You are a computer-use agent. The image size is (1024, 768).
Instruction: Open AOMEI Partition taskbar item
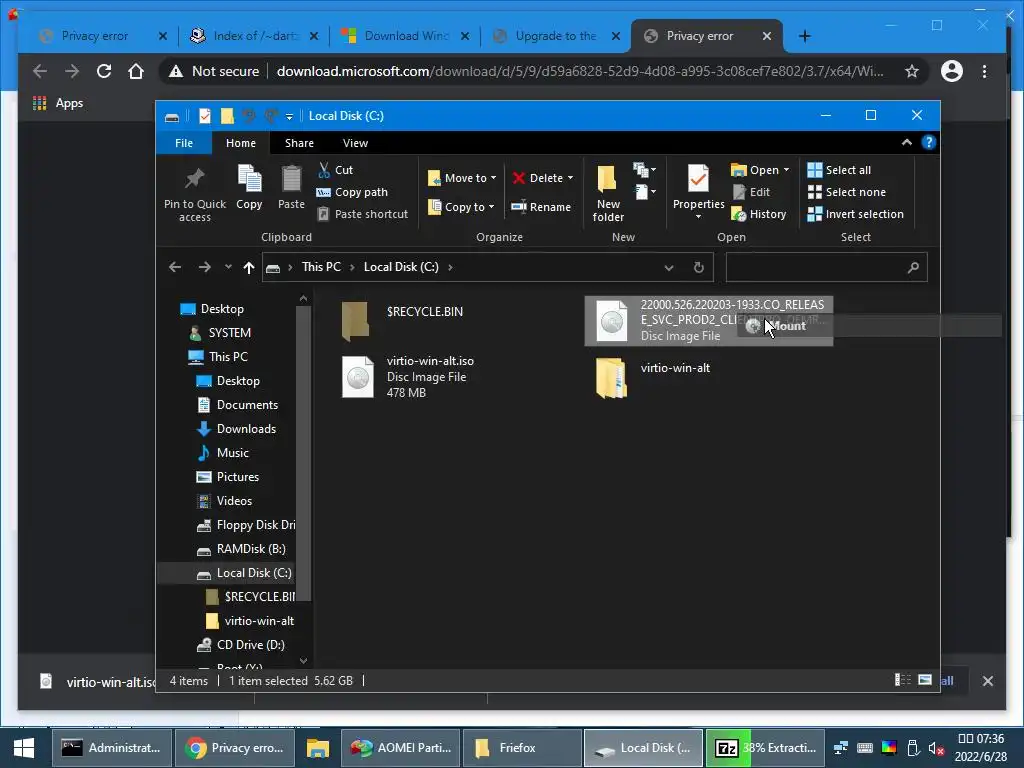coord(400,748)
